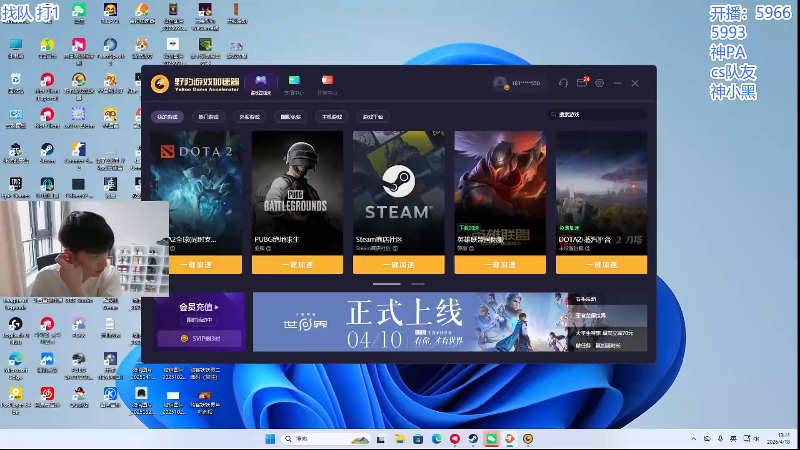Image resolution: width=800 pixels, height=450 pixels.
Task: Open Microsoft Store from the taskbar
Action: pyautogui.click(x=418, y=439)
